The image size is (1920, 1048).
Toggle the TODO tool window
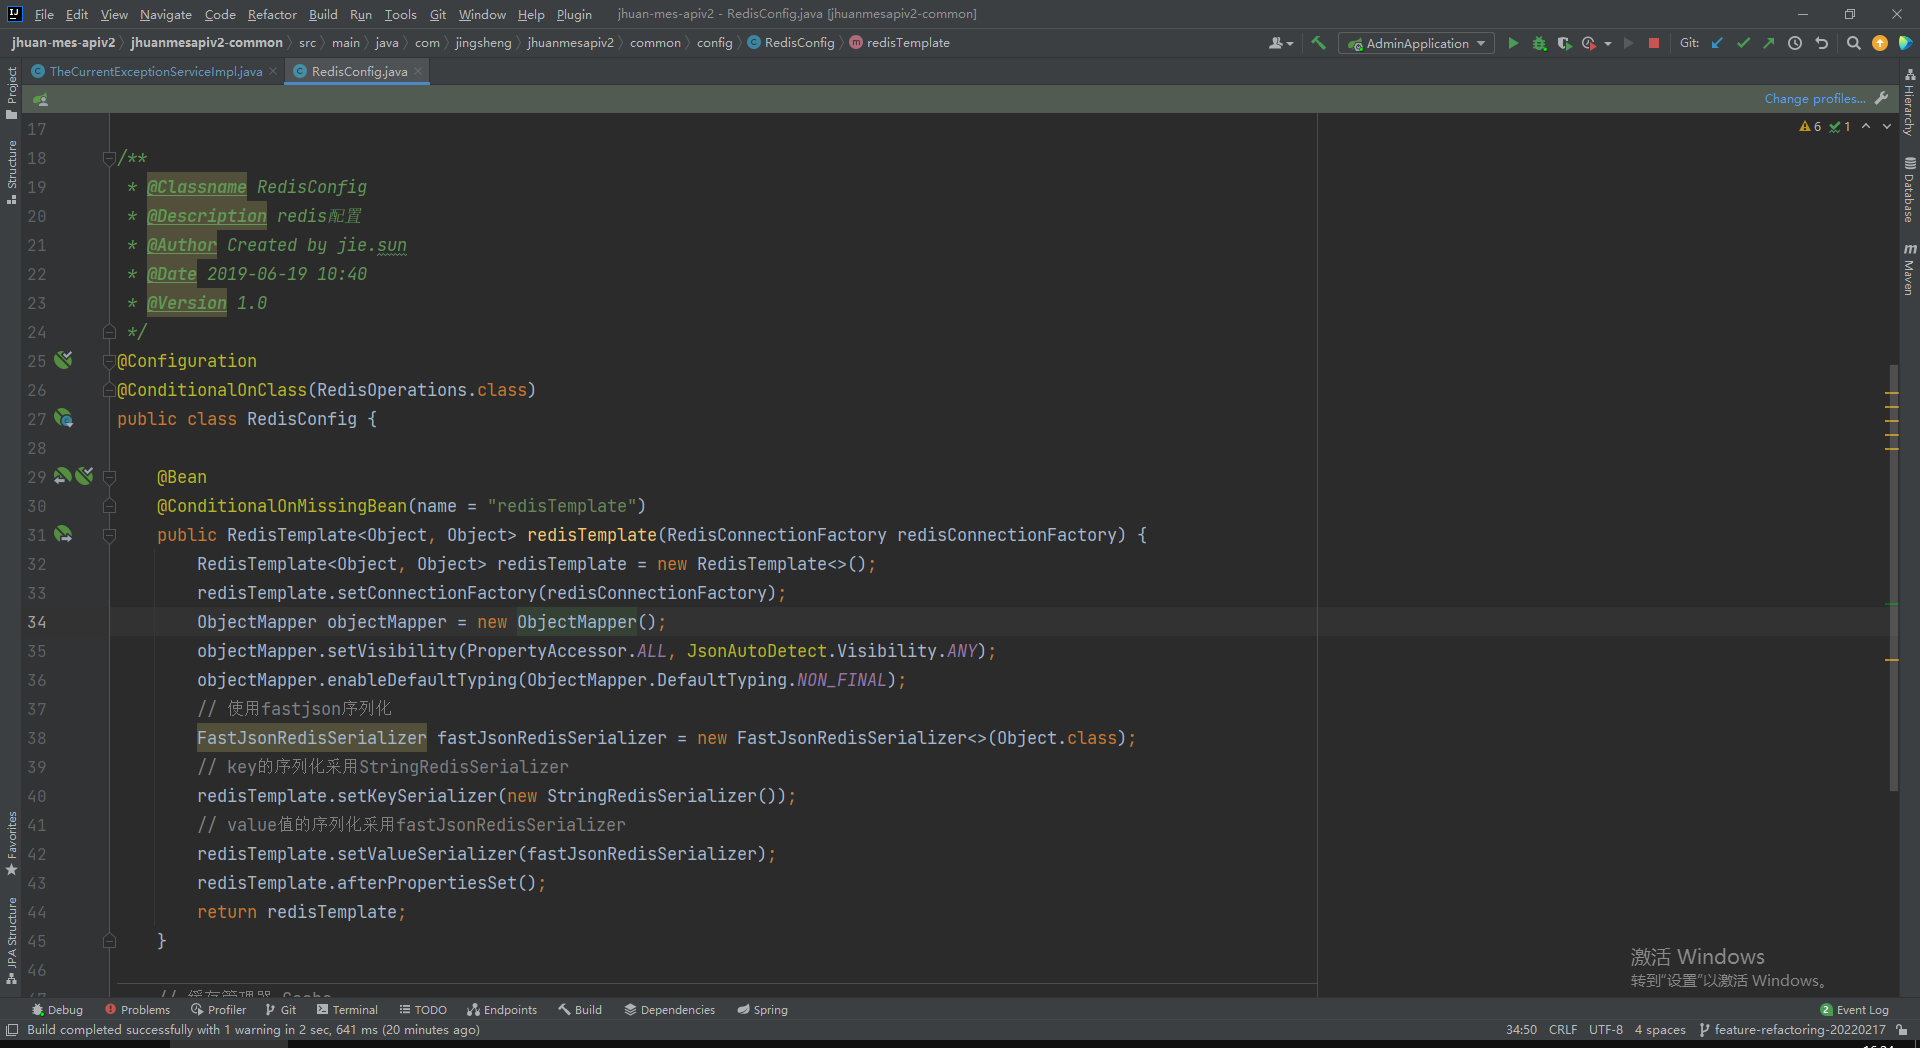[423, 1010]
